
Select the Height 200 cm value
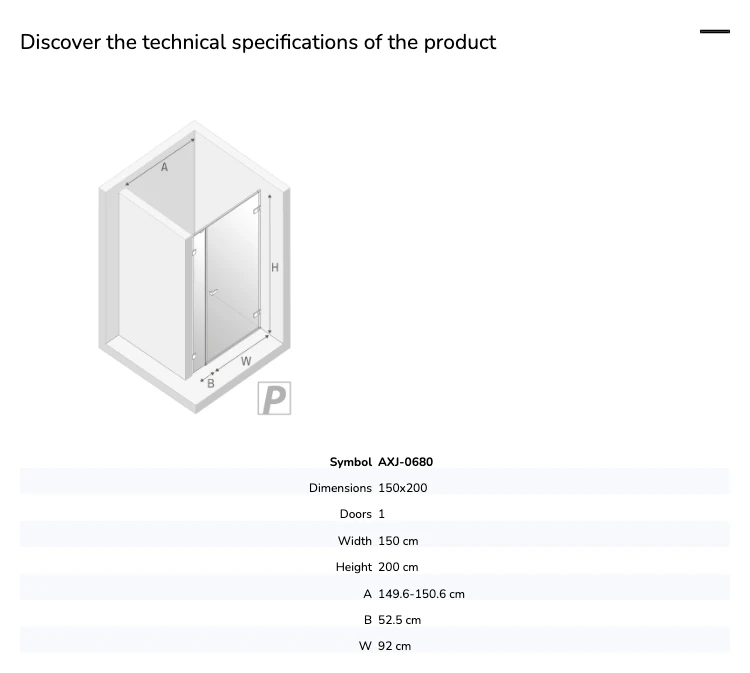click(398, 567)
